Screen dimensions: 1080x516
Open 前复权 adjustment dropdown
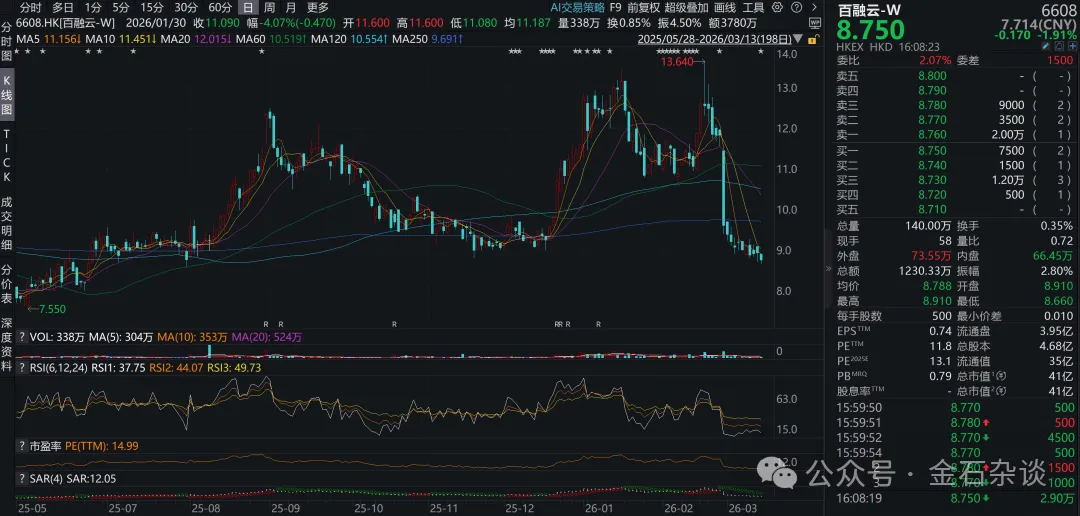point(643,8)
